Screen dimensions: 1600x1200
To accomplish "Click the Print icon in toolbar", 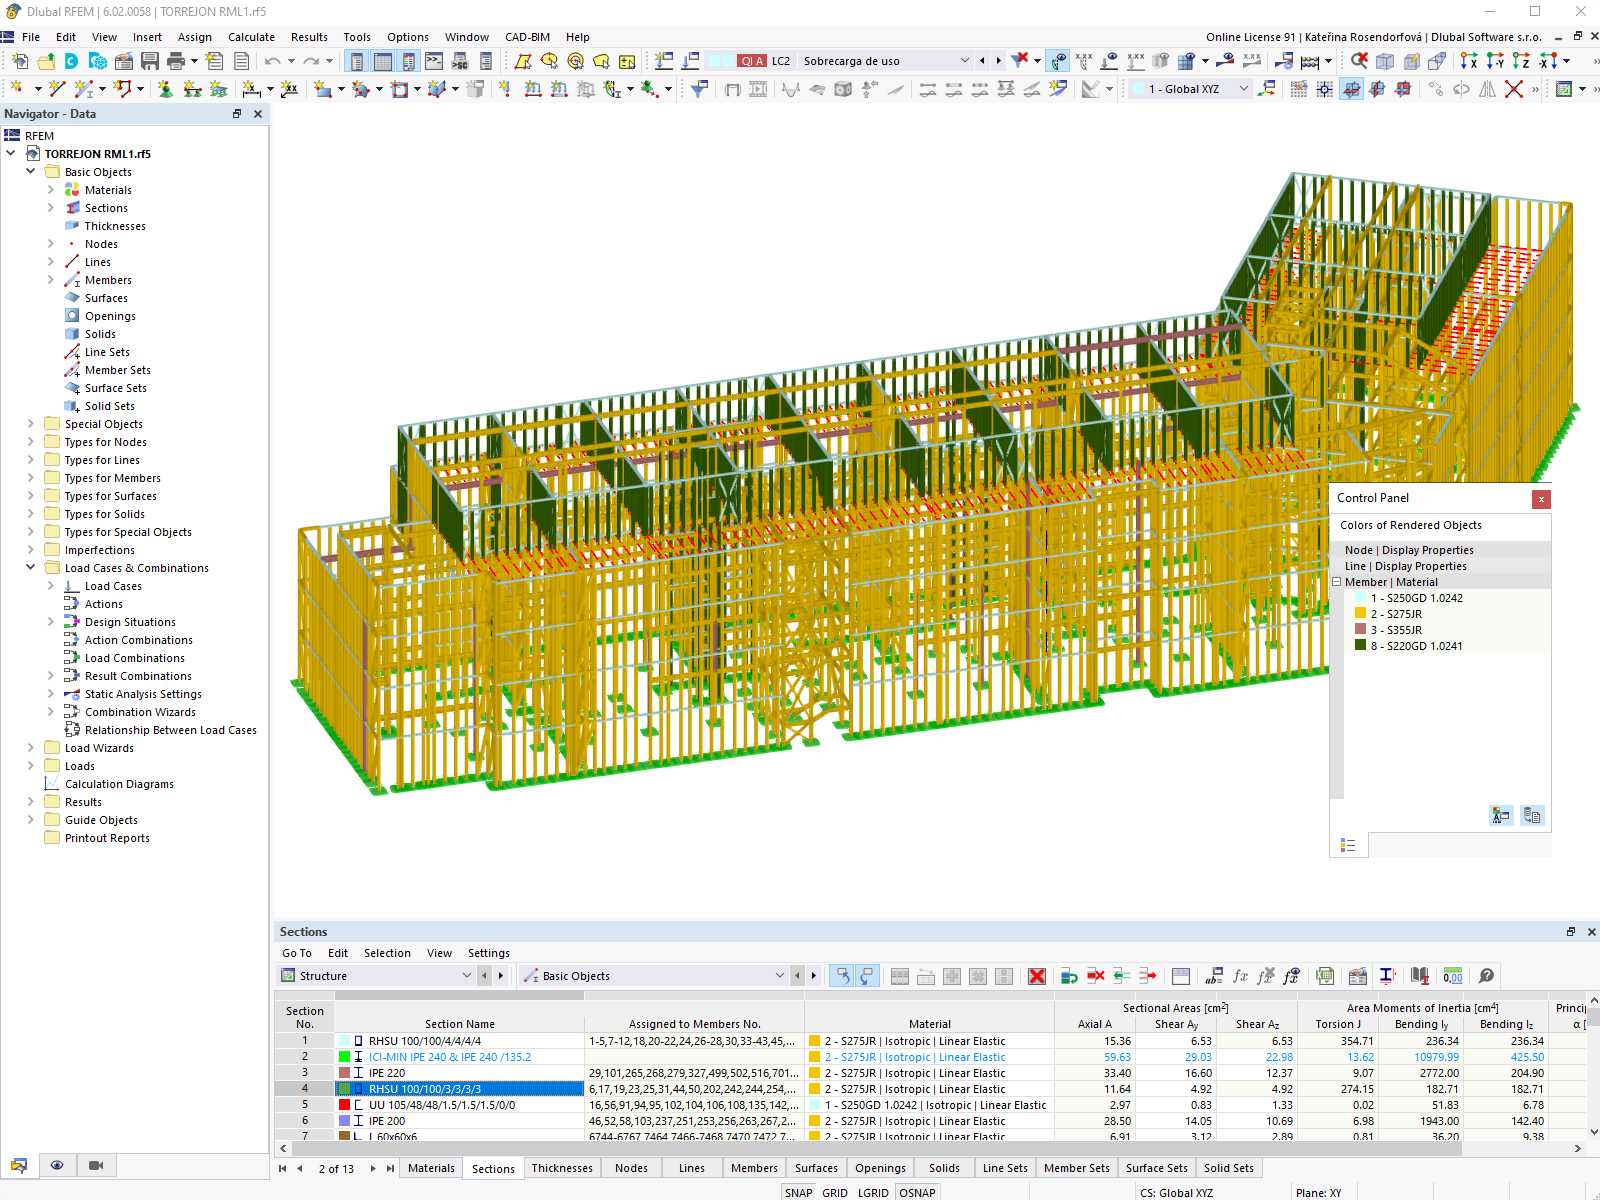I will pyautogui.click(x=176, y=61).
